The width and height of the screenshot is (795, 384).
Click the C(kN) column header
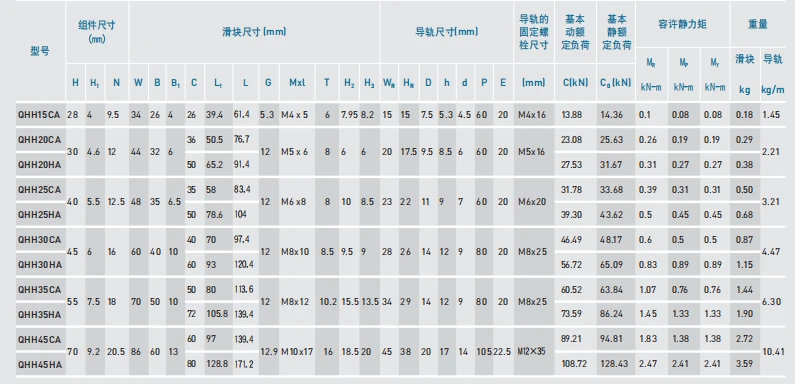[575, 82]
